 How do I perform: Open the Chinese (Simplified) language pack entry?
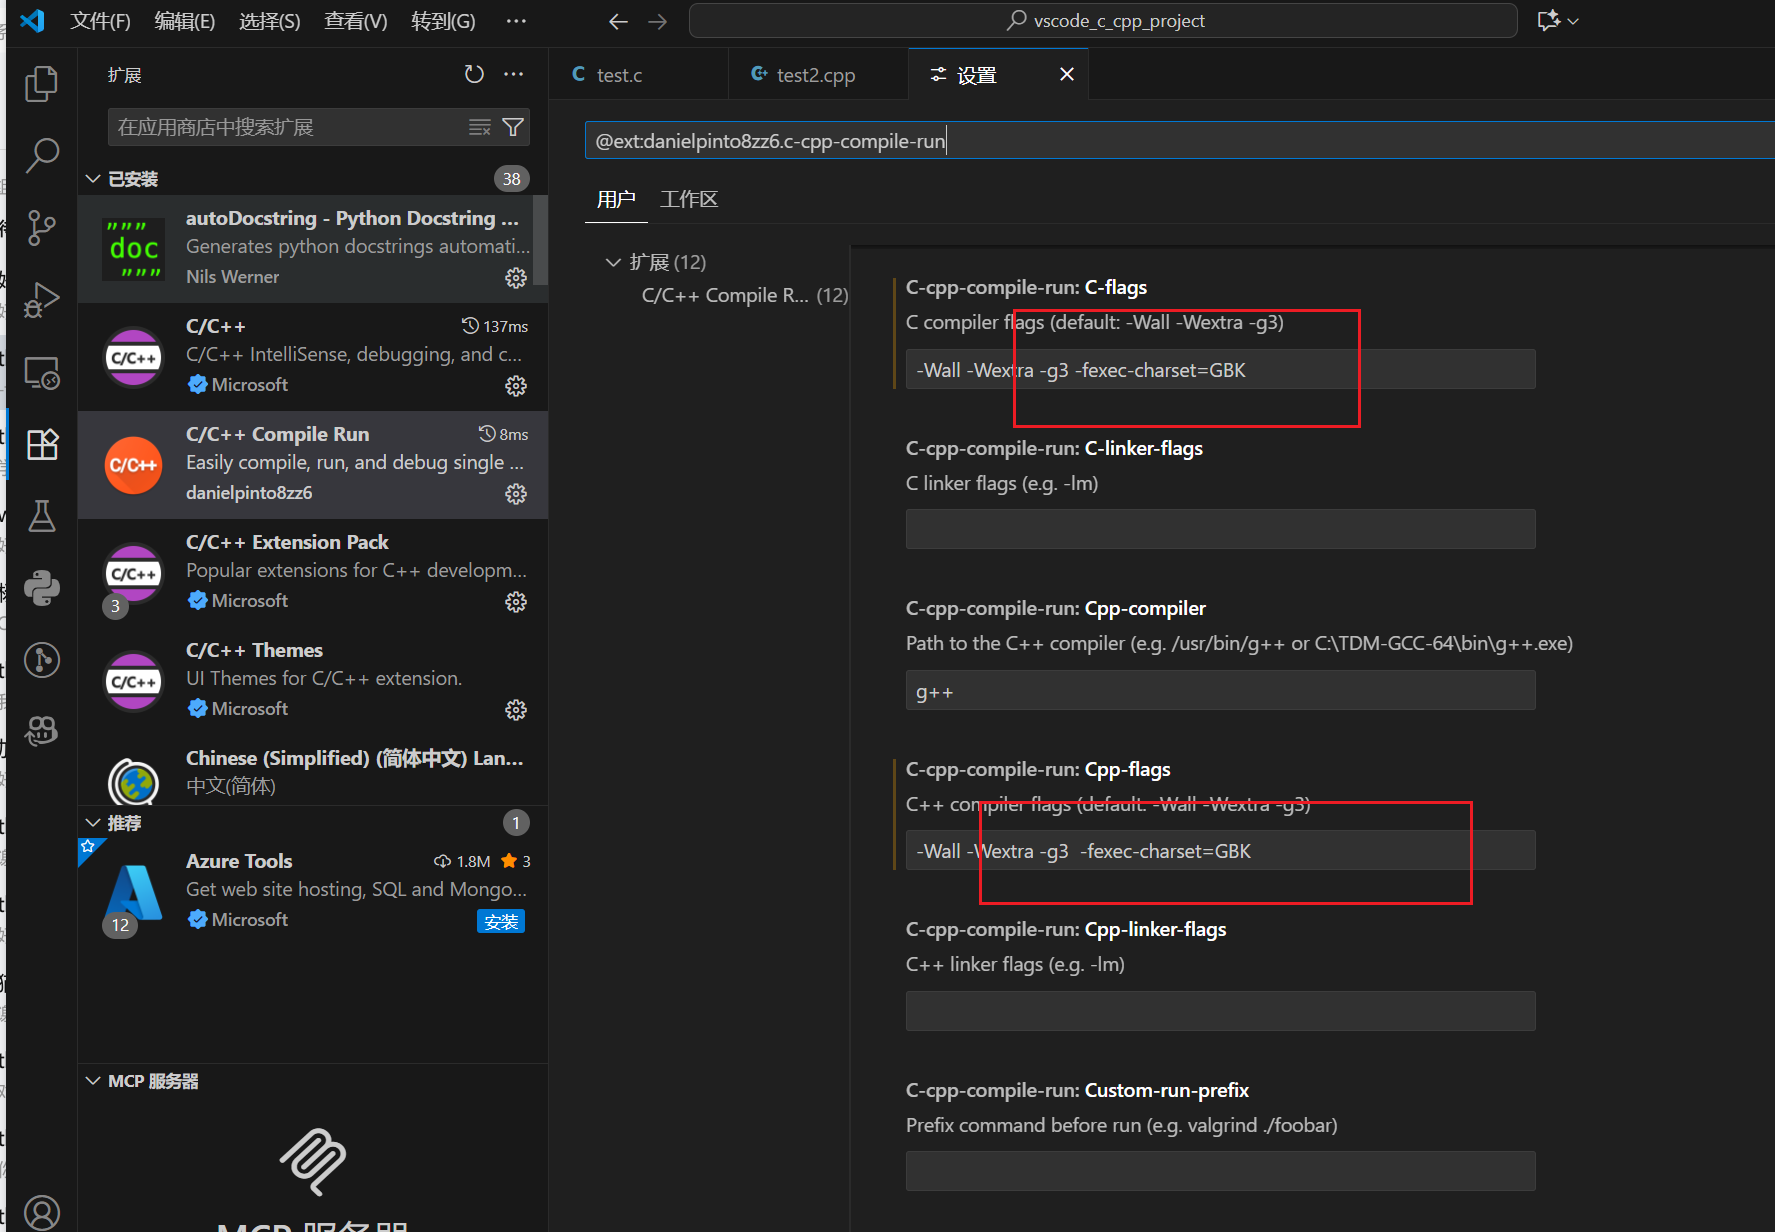tap(313, 771)
